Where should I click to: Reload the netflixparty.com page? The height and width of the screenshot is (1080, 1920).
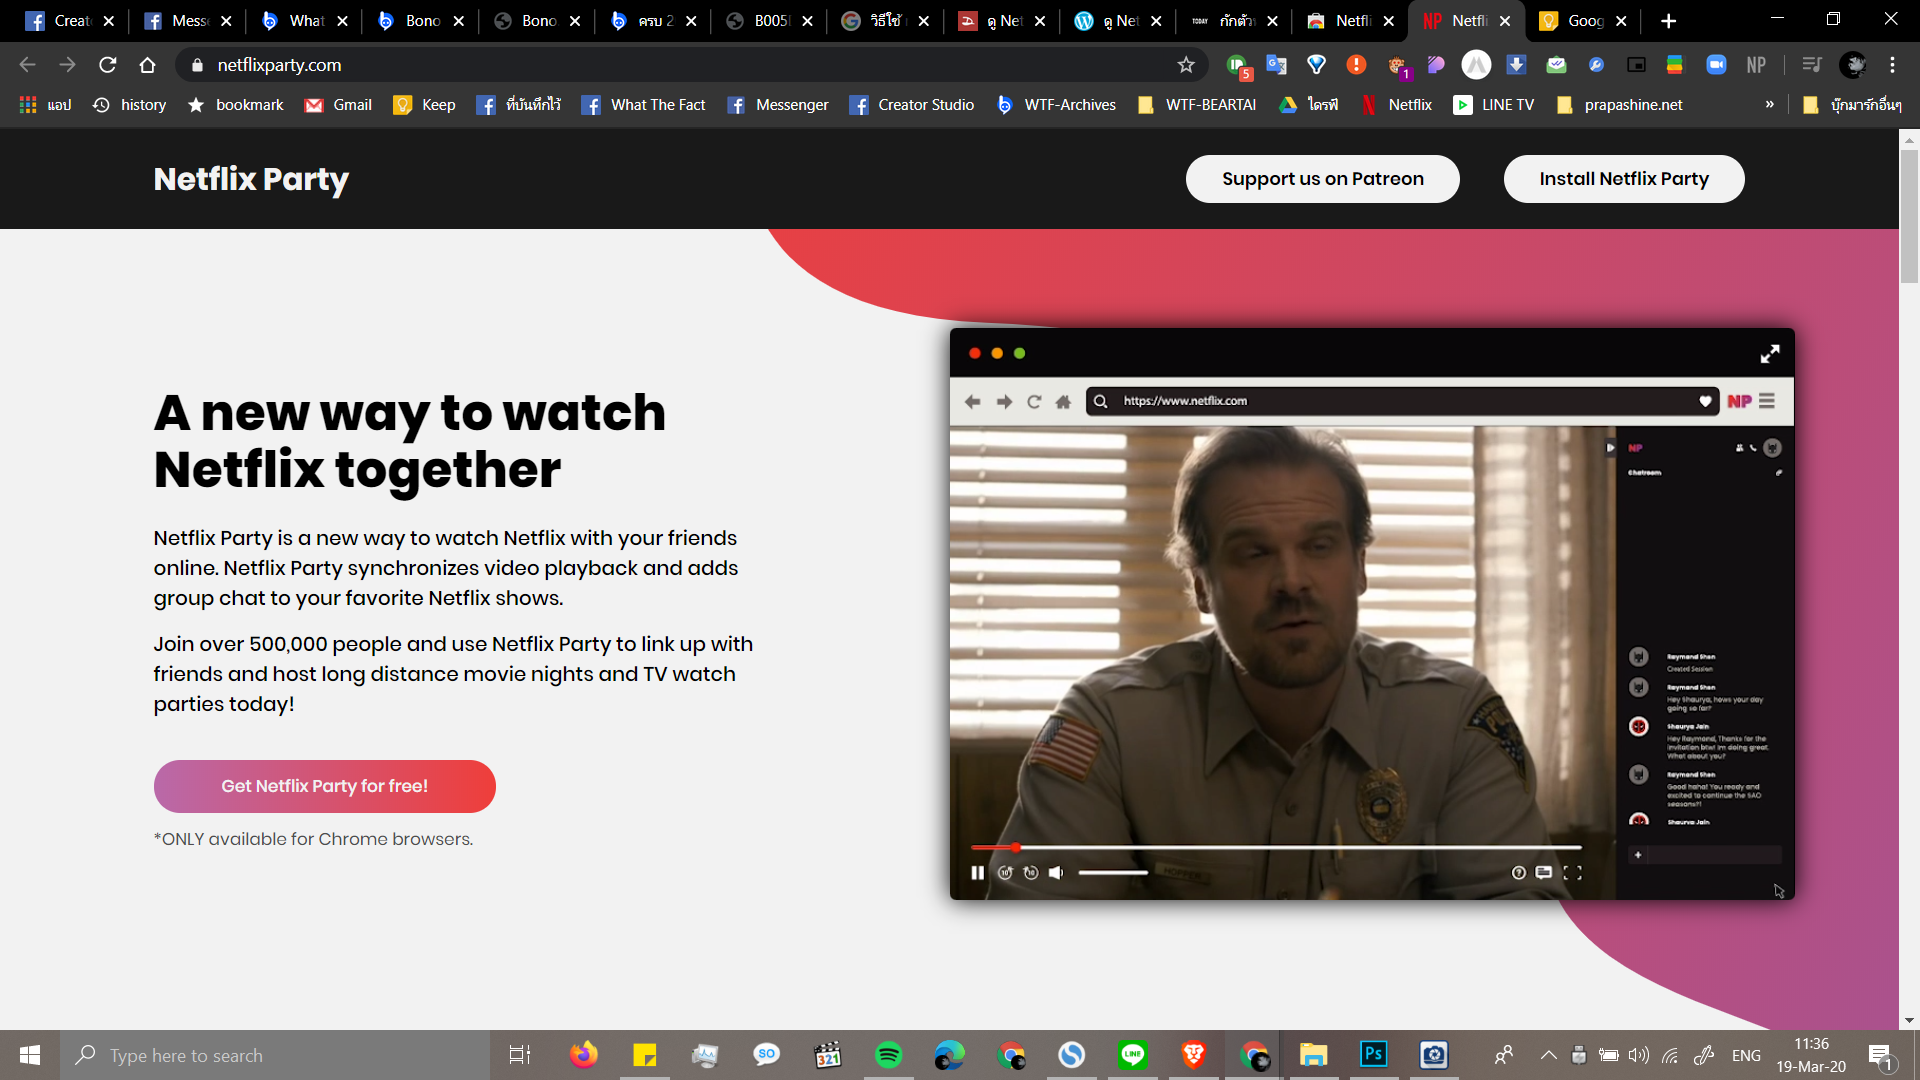tap(108, 65)
